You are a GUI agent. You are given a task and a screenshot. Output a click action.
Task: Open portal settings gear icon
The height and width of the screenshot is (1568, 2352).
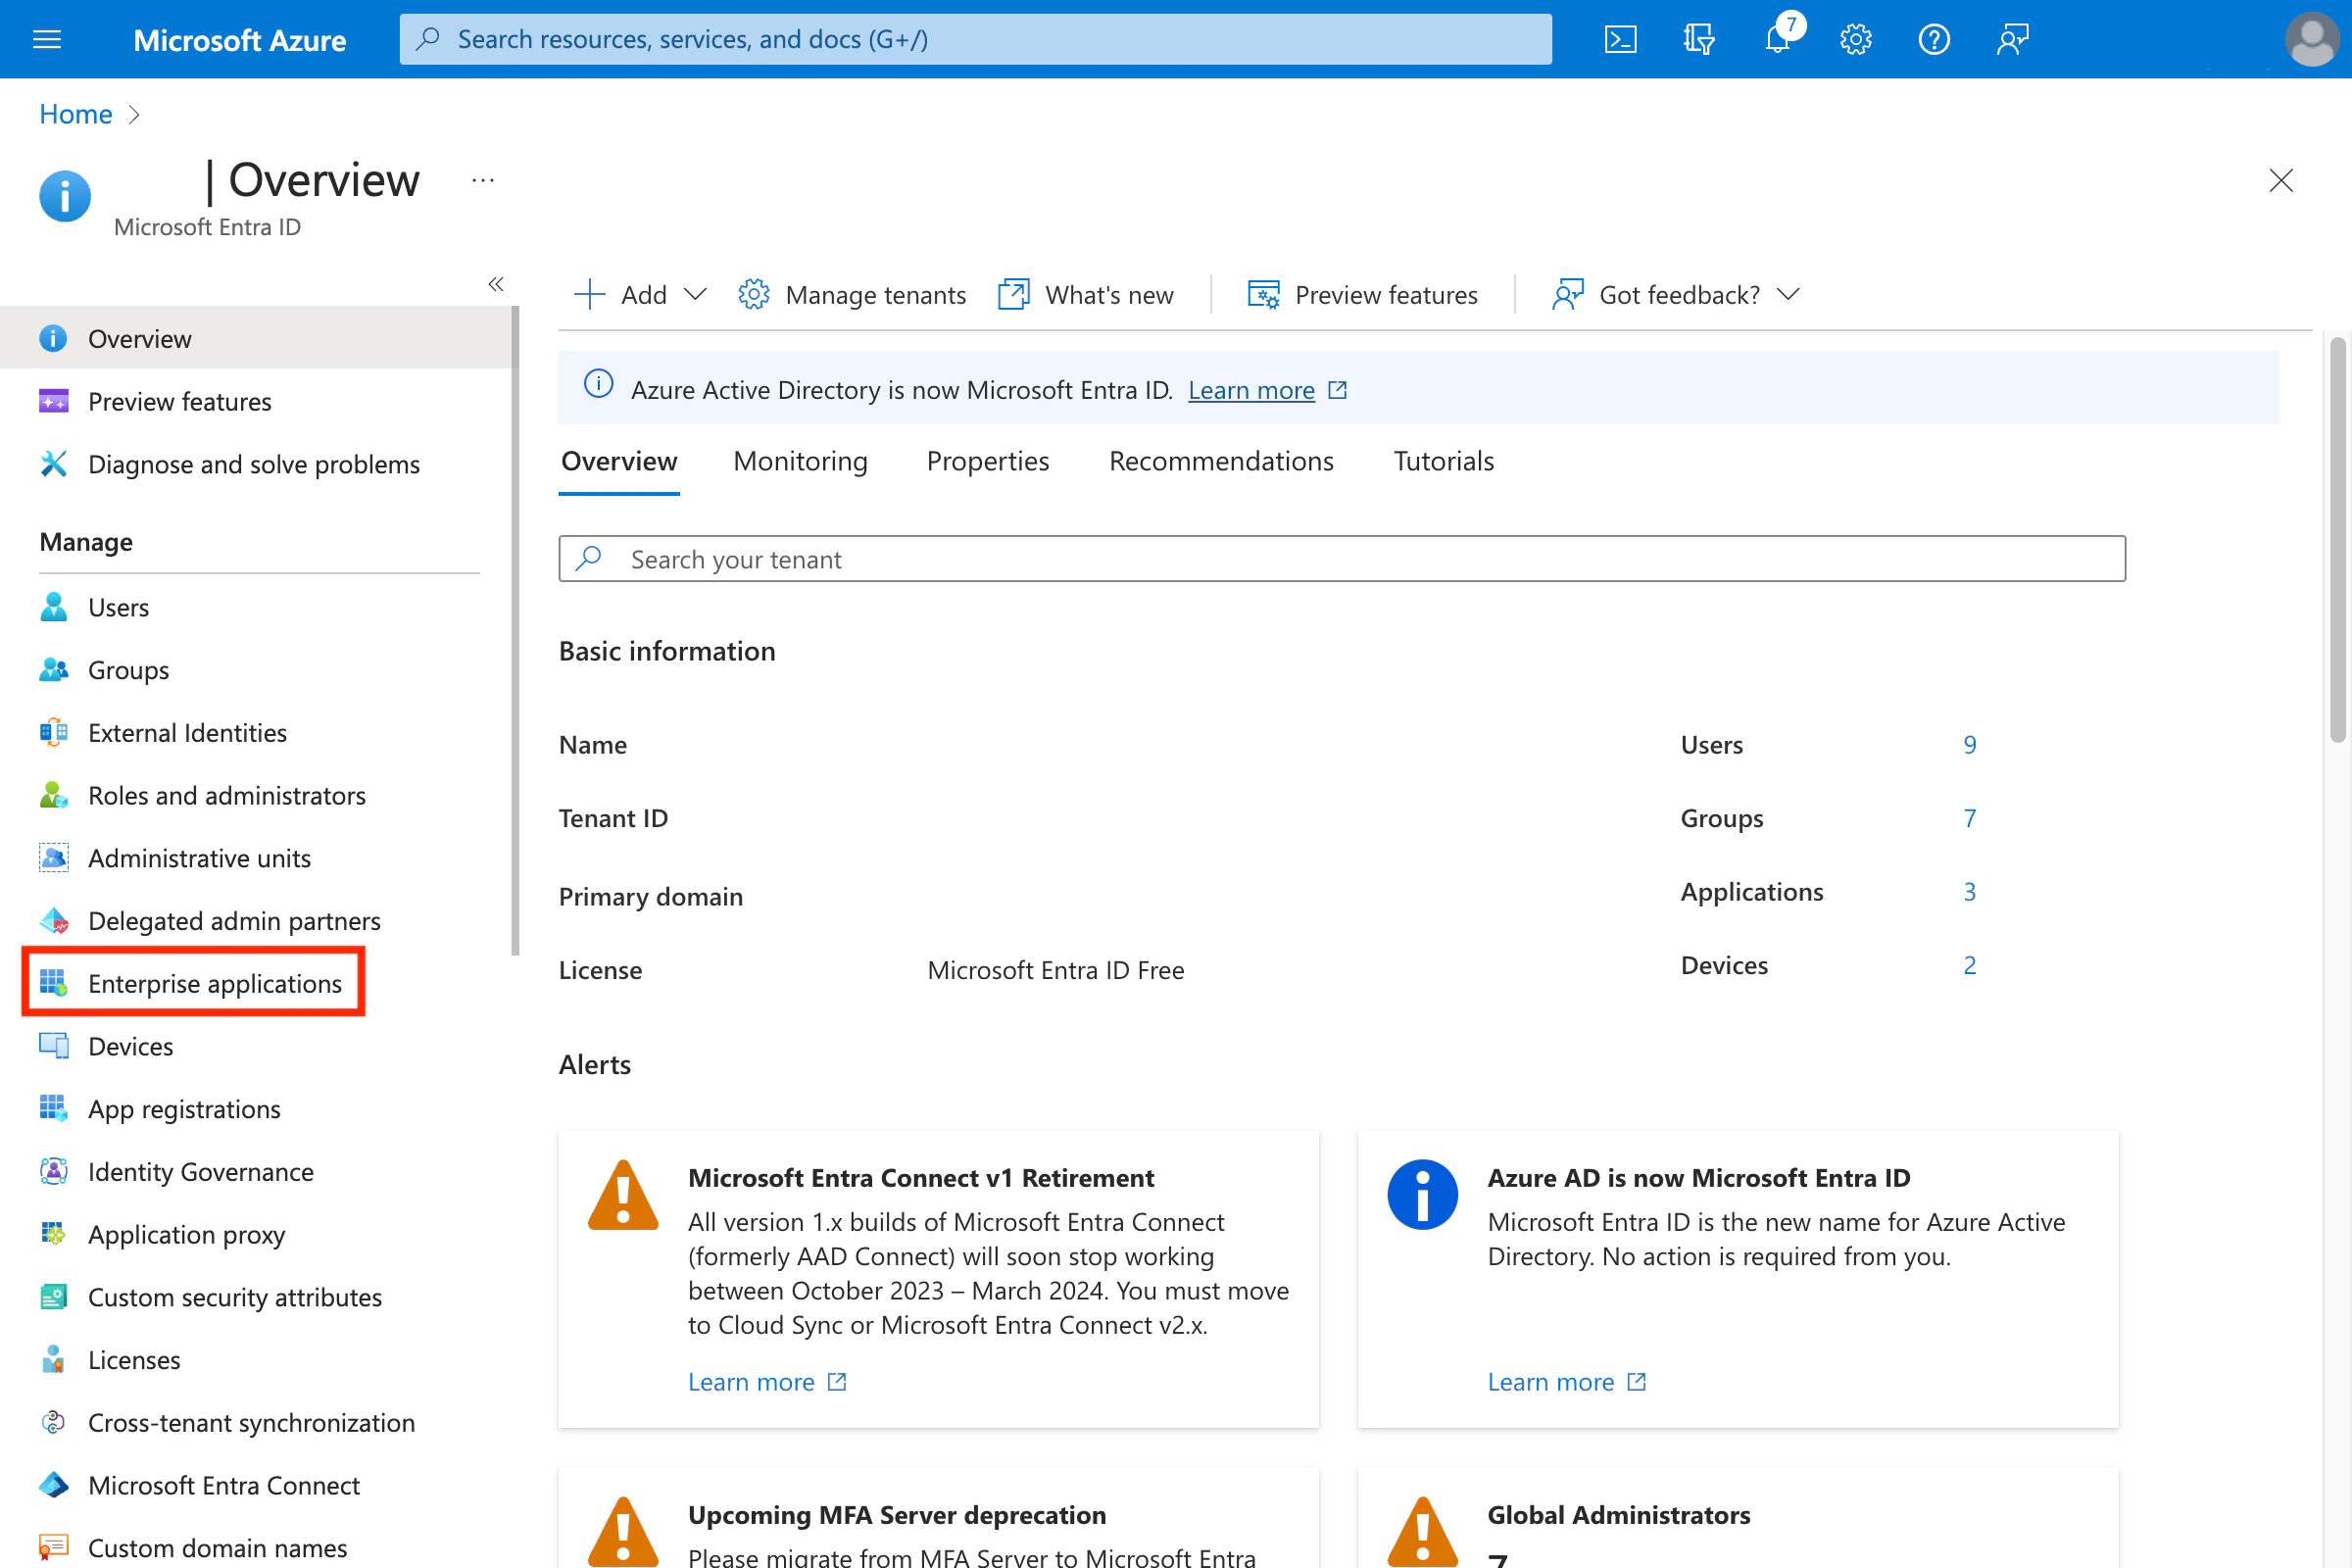point(1856,39)
